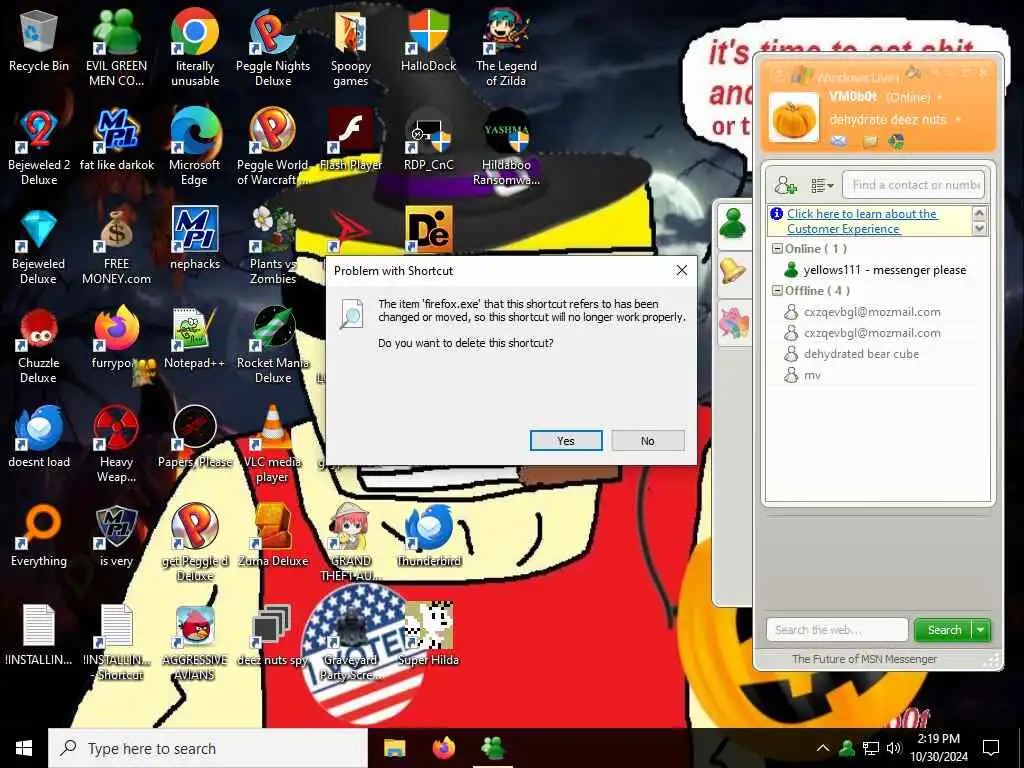
Task: Collapse the Online contacts group
Action: [777, 248]
